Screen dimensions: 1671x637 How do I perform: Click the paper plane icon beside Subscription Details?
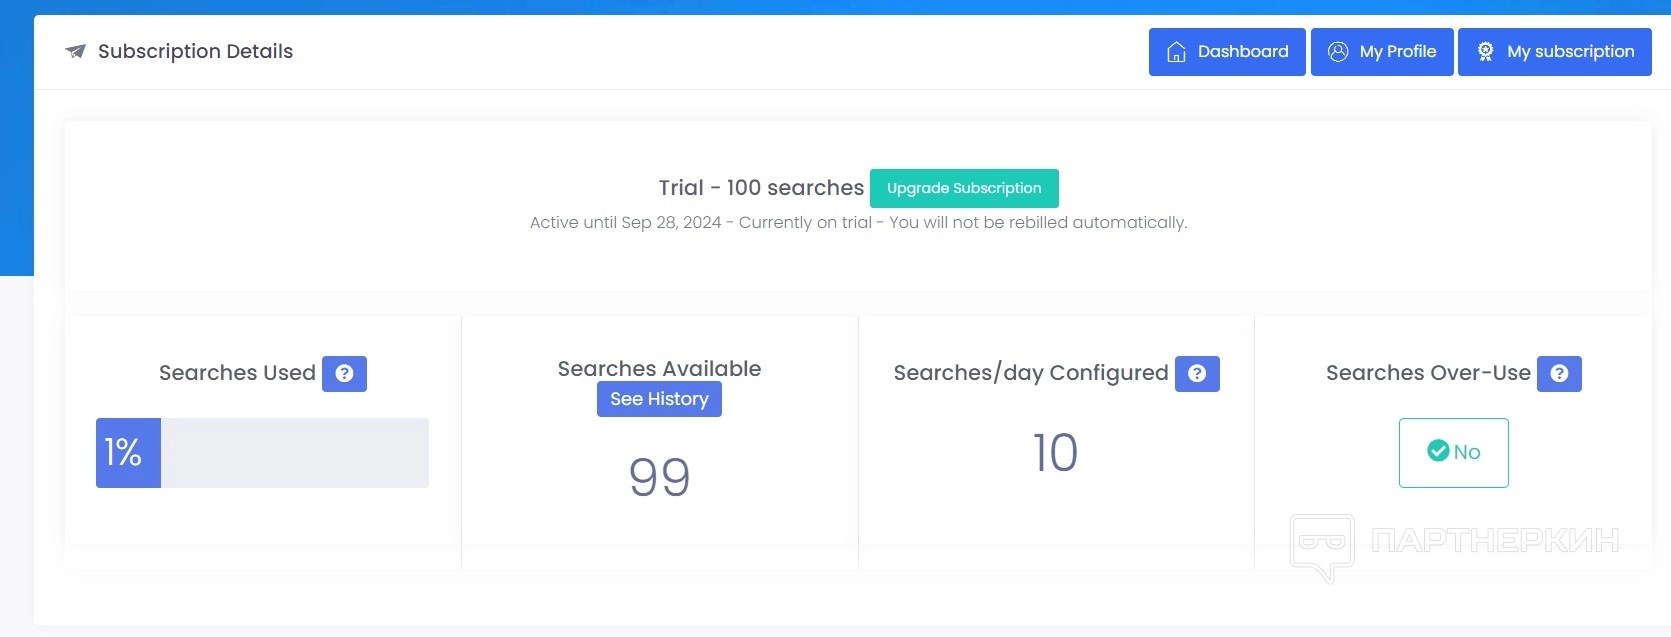(75, 51)
